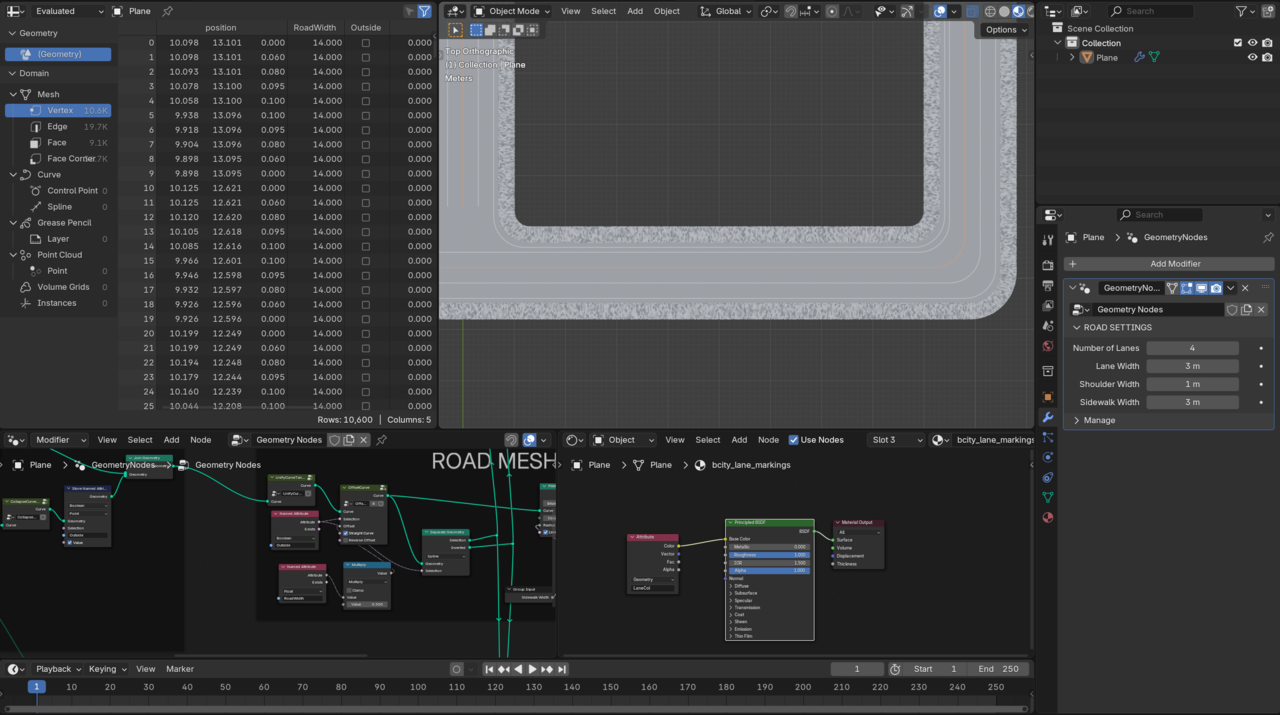Toggle Collection exclude checkbox in Outliner
Screen dimensions: 1280x715
coord(1238,43)
